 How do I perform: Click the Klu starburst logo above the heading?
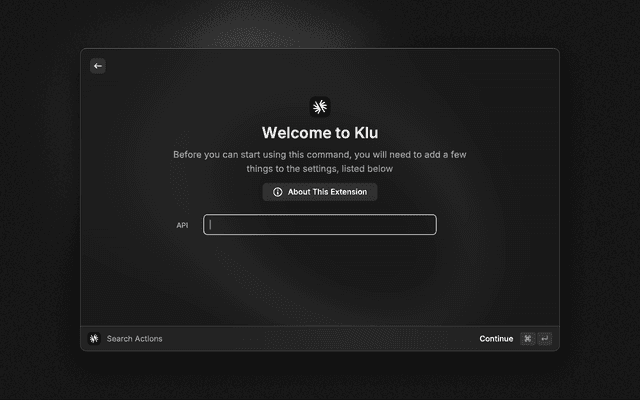(320, 107)
